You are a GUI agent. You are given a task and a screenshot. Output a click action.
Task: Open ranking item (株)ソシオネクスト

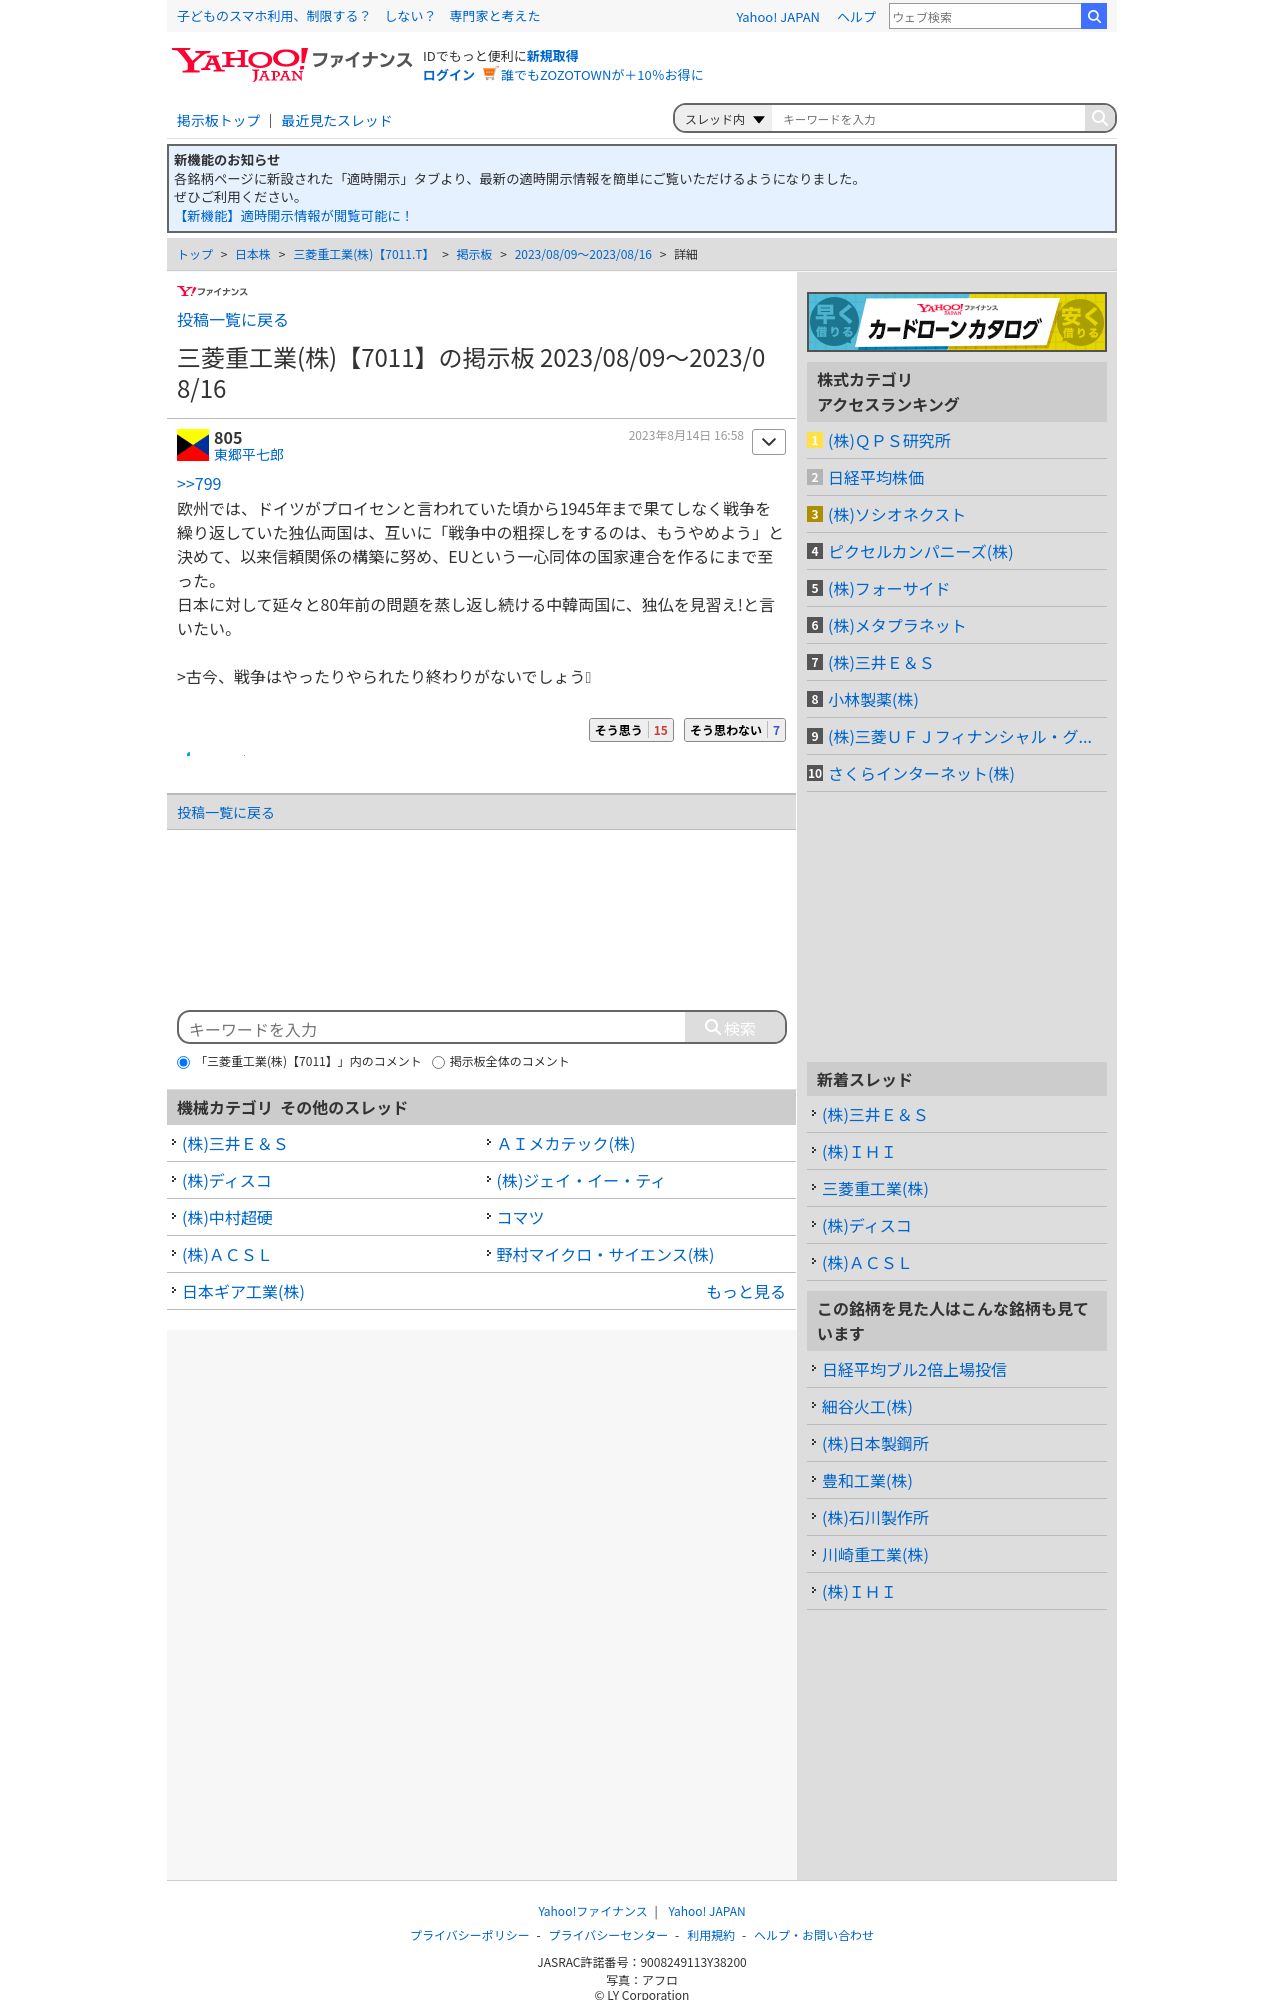pyautogui.click(x=896, y=515)
